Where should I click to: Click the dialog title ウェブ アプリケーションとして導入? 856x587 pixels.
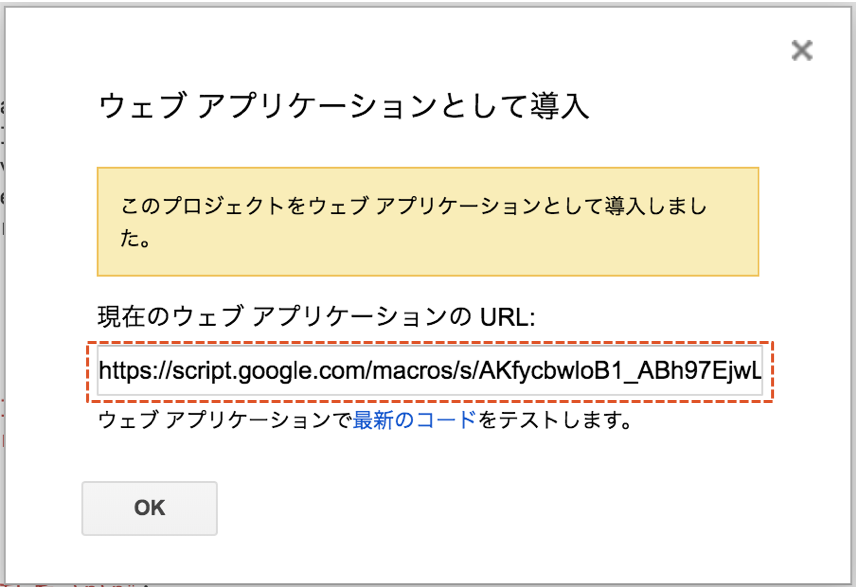click(345, 105)
